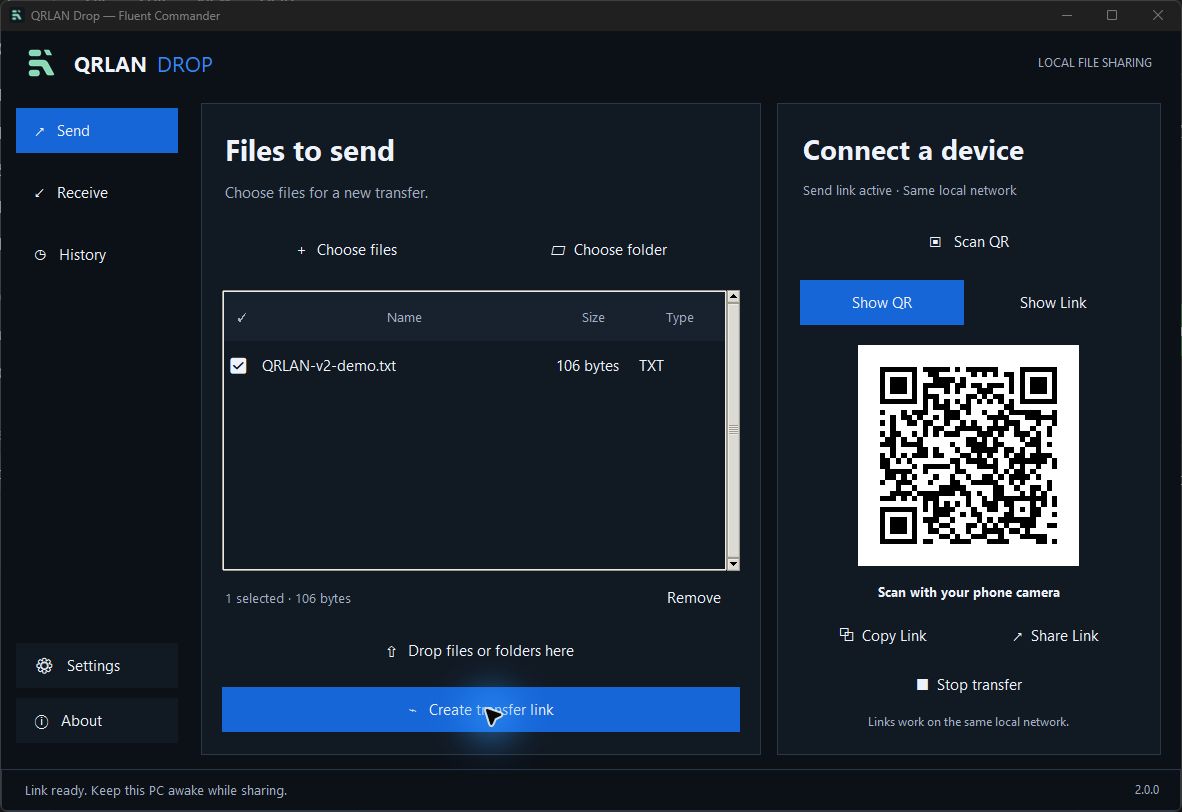The height and width of the screenshot is (812, 1182).
Task: Click the file list scroll-down arrow
Action: (x=733, y=564)
